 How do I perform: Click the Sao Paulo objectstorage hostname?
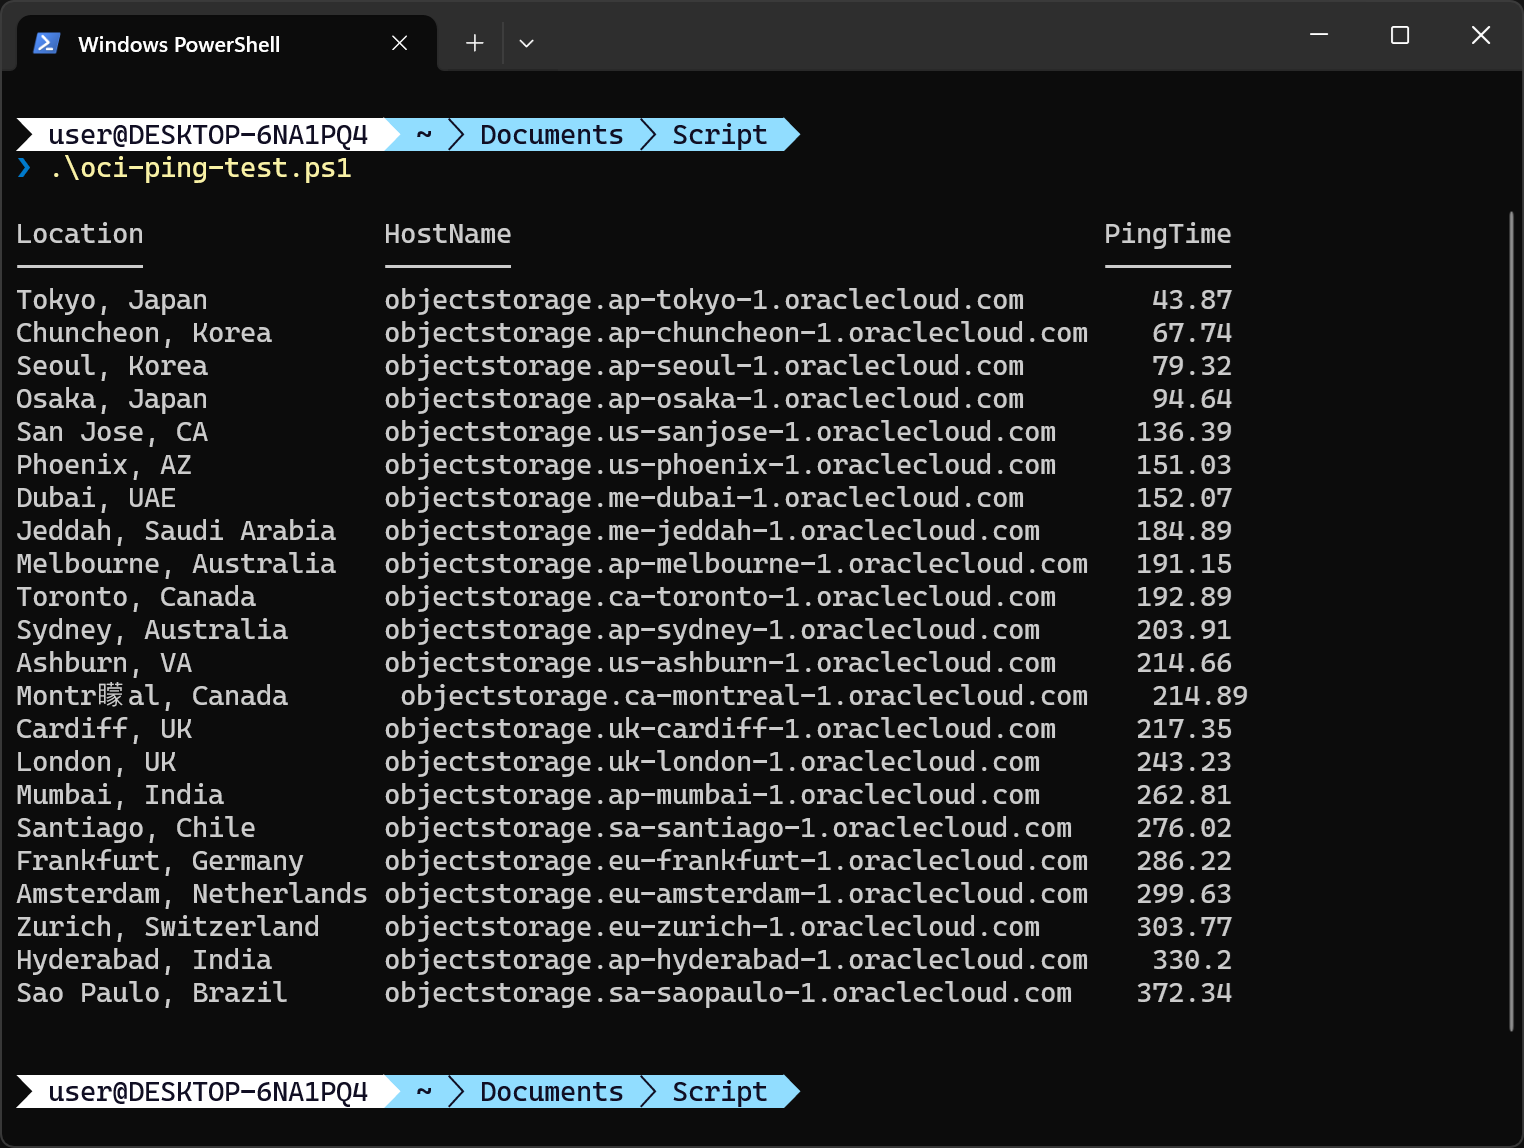728,993
